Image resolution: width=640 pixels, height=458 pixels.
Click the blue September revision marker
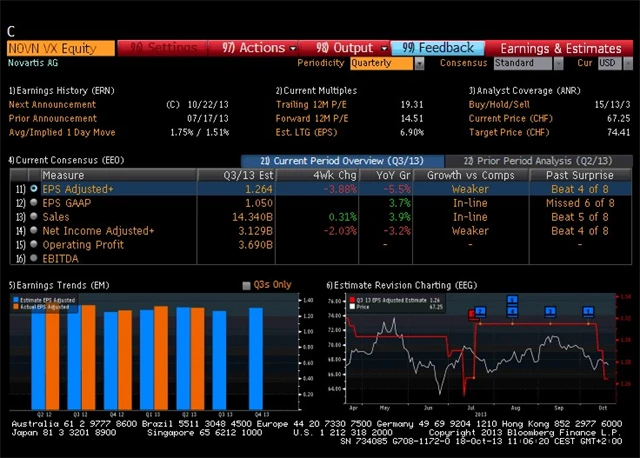point(550,312)
